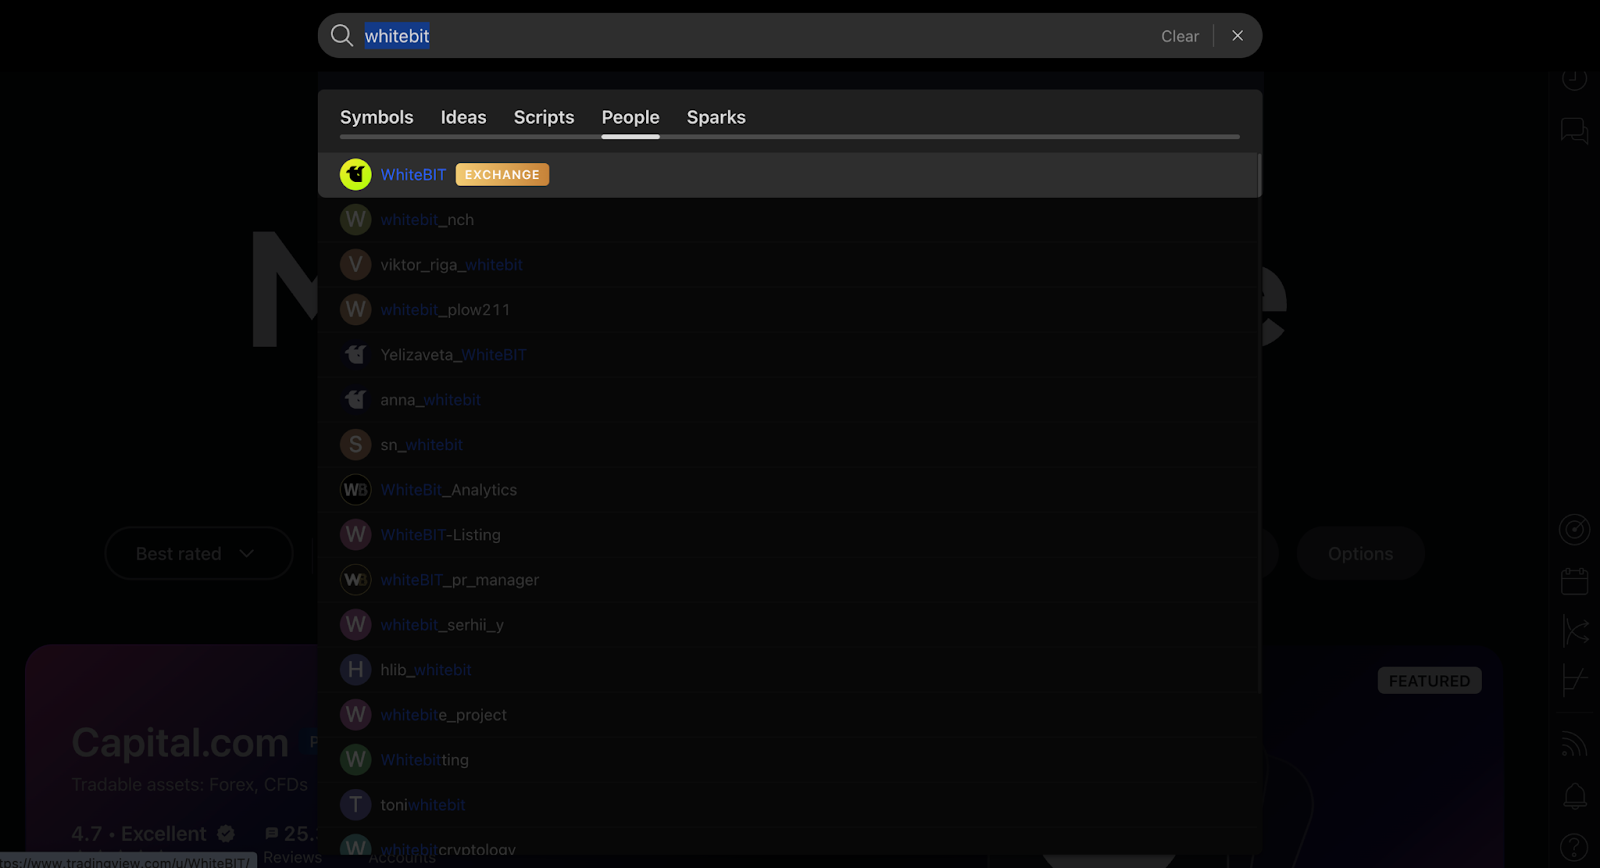
Task: Open user whitebit_nch
Action: click(x=788, y=220)
